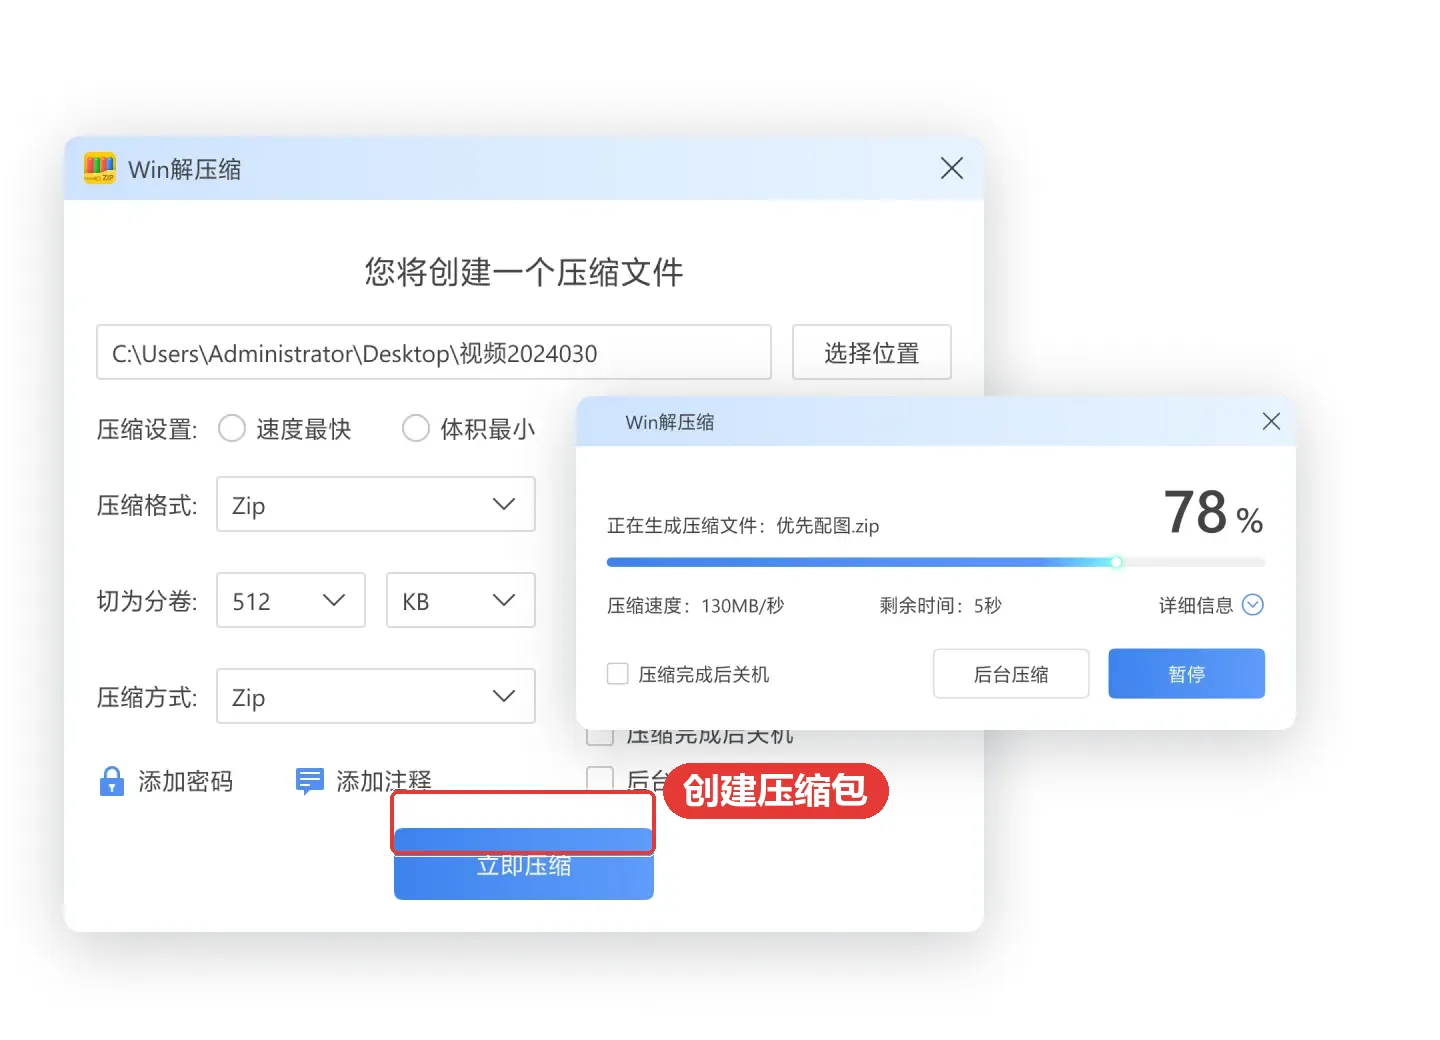This screenshot has width=1440, height=1040.
Task: Click the compression progress bar
Action: point(936,562)
